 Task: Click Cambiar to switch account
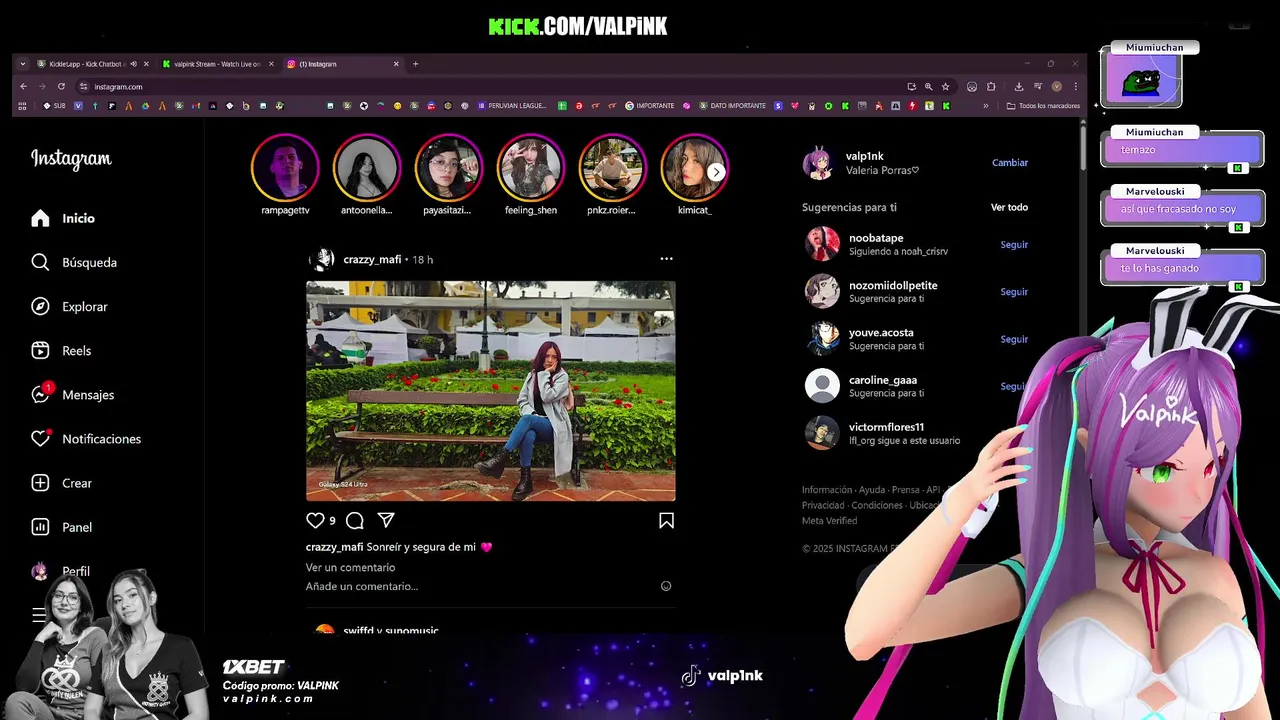pyautogui.click(x=1010, y=162)
